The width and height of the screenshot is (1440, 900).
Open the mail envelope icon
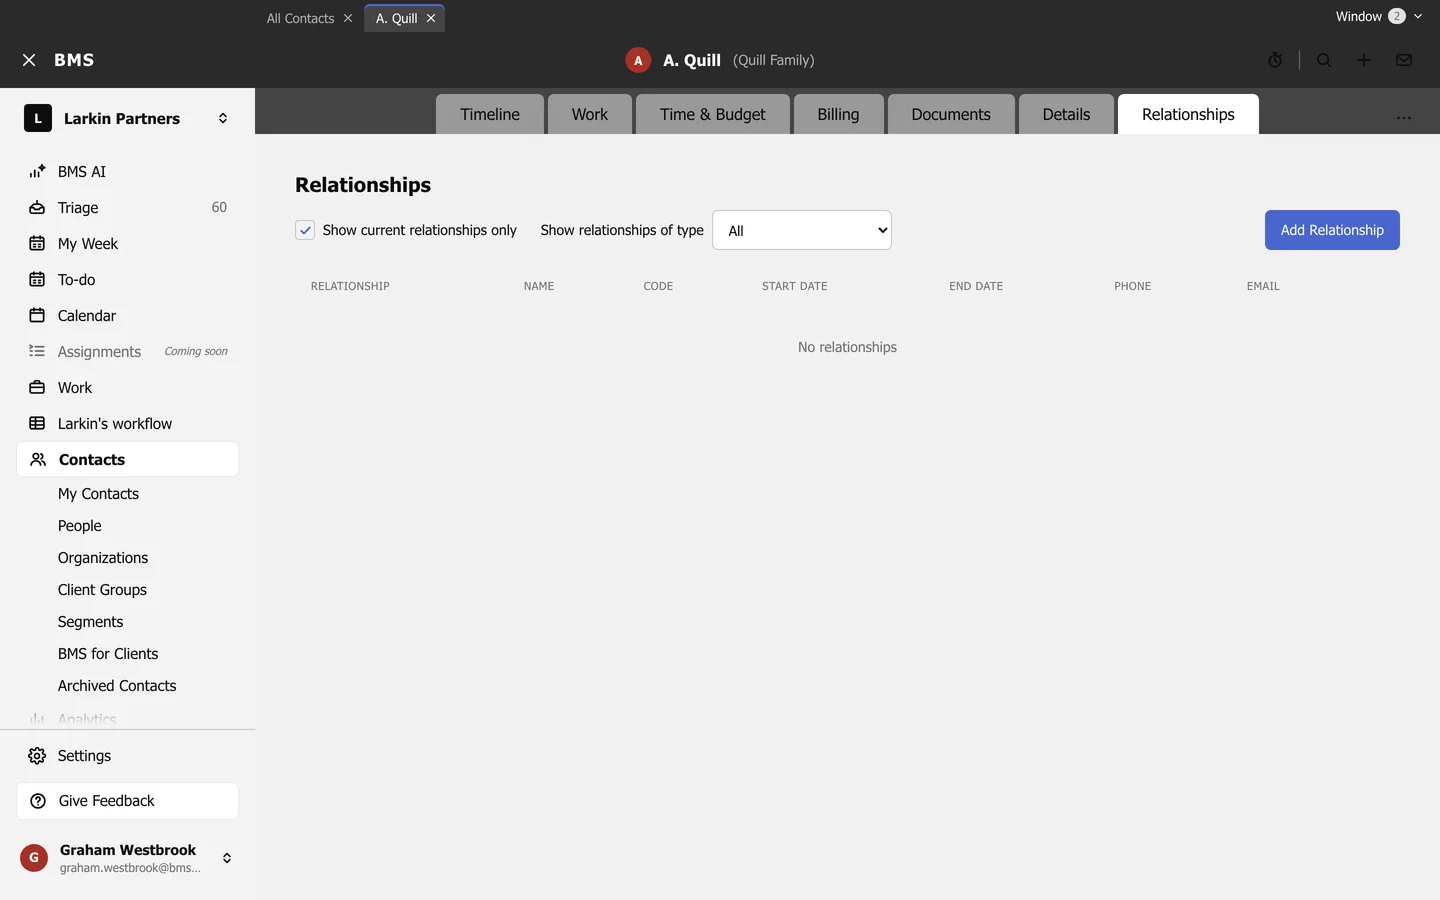point(1404,60)
